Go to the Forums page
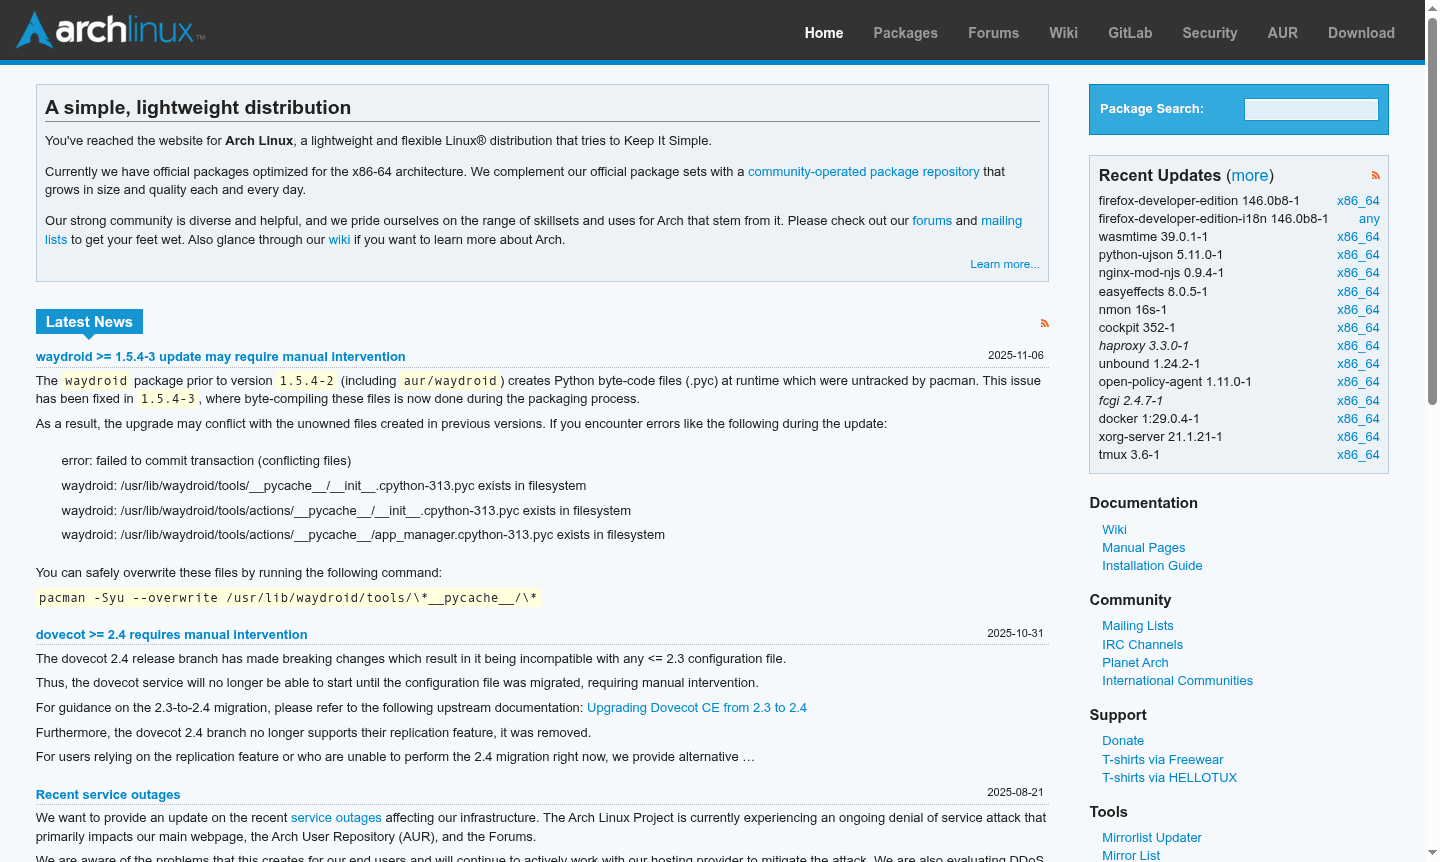The image size is (1440, 862). click(993, 33)
